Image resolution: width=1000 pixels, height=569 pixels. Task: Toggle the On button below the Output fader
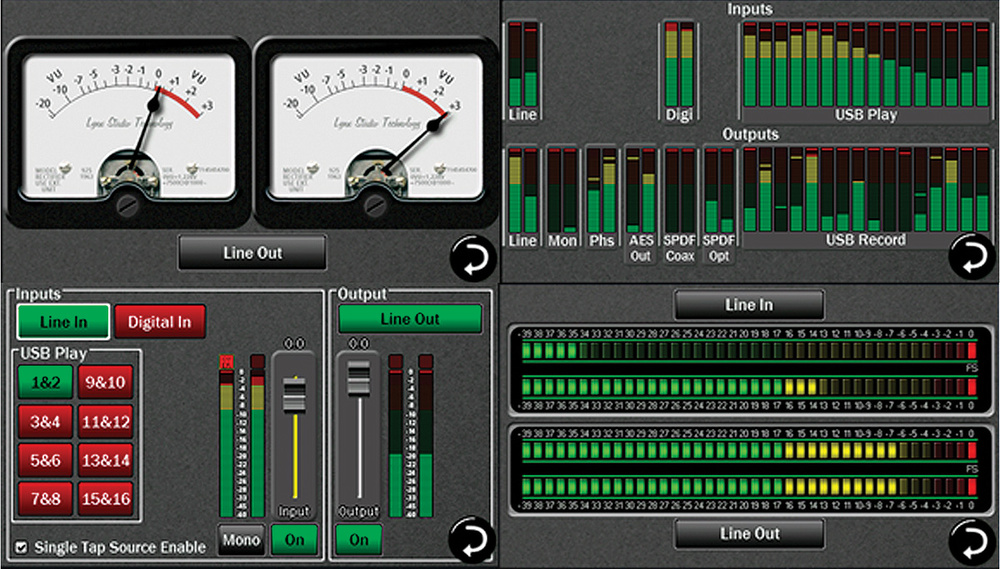click(358, 540)
